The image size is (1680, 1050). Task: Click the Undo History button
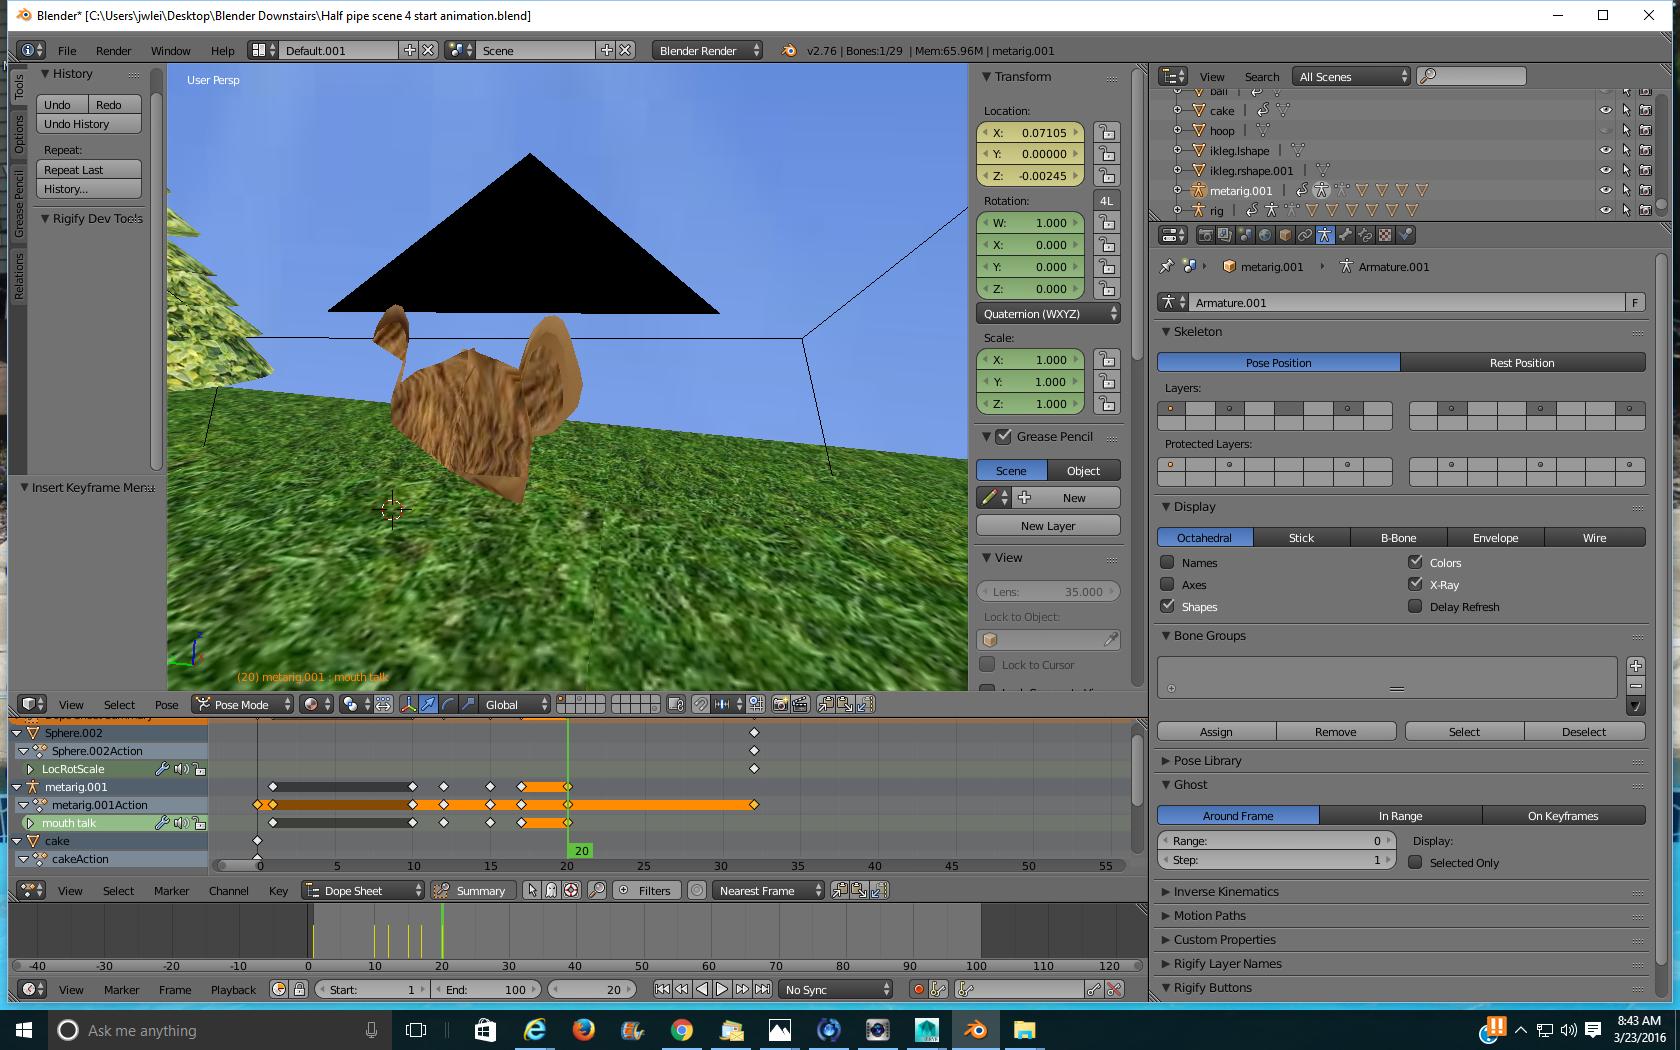[x=89, y=124]
